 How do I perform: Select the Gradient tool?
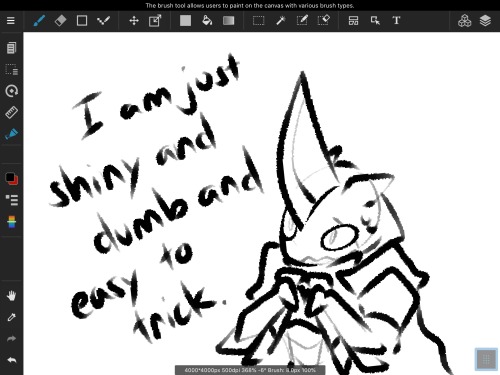[229, 21]
